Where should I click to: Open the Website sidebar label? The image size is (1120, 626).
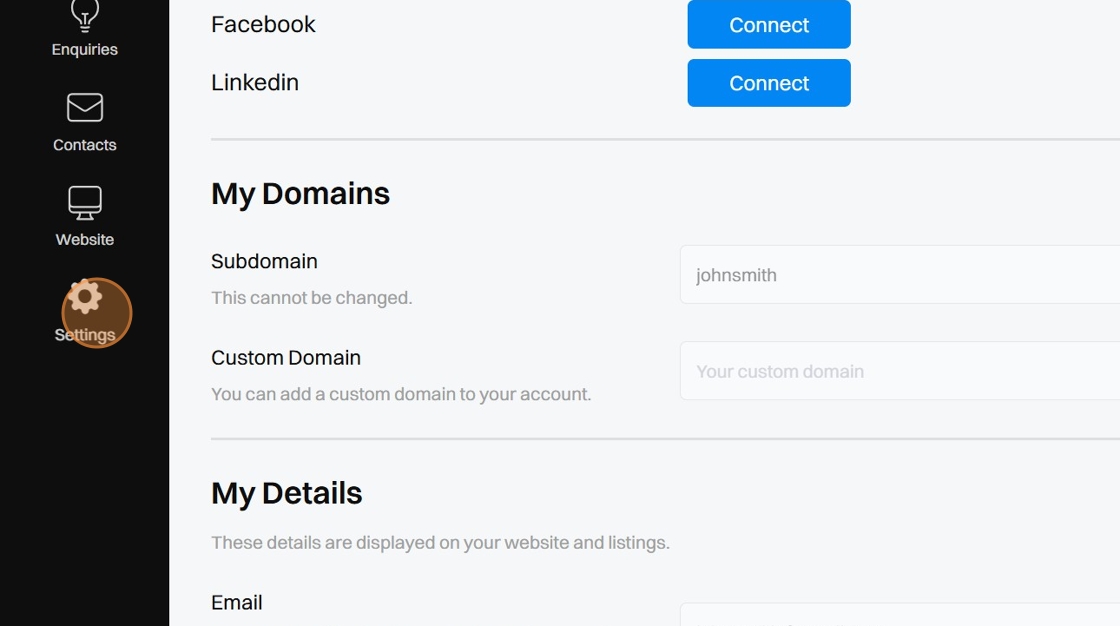tap(85, 240)
